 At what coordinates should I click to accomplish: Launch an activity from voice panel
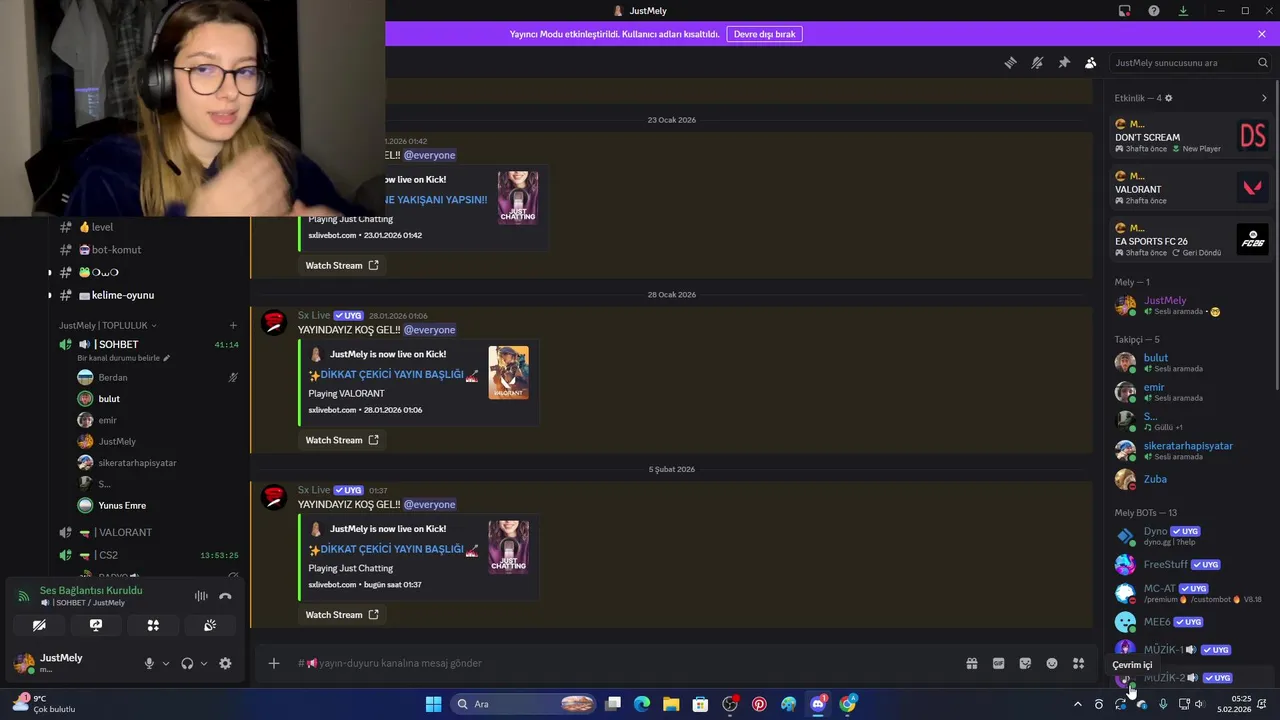pos(153,625)
